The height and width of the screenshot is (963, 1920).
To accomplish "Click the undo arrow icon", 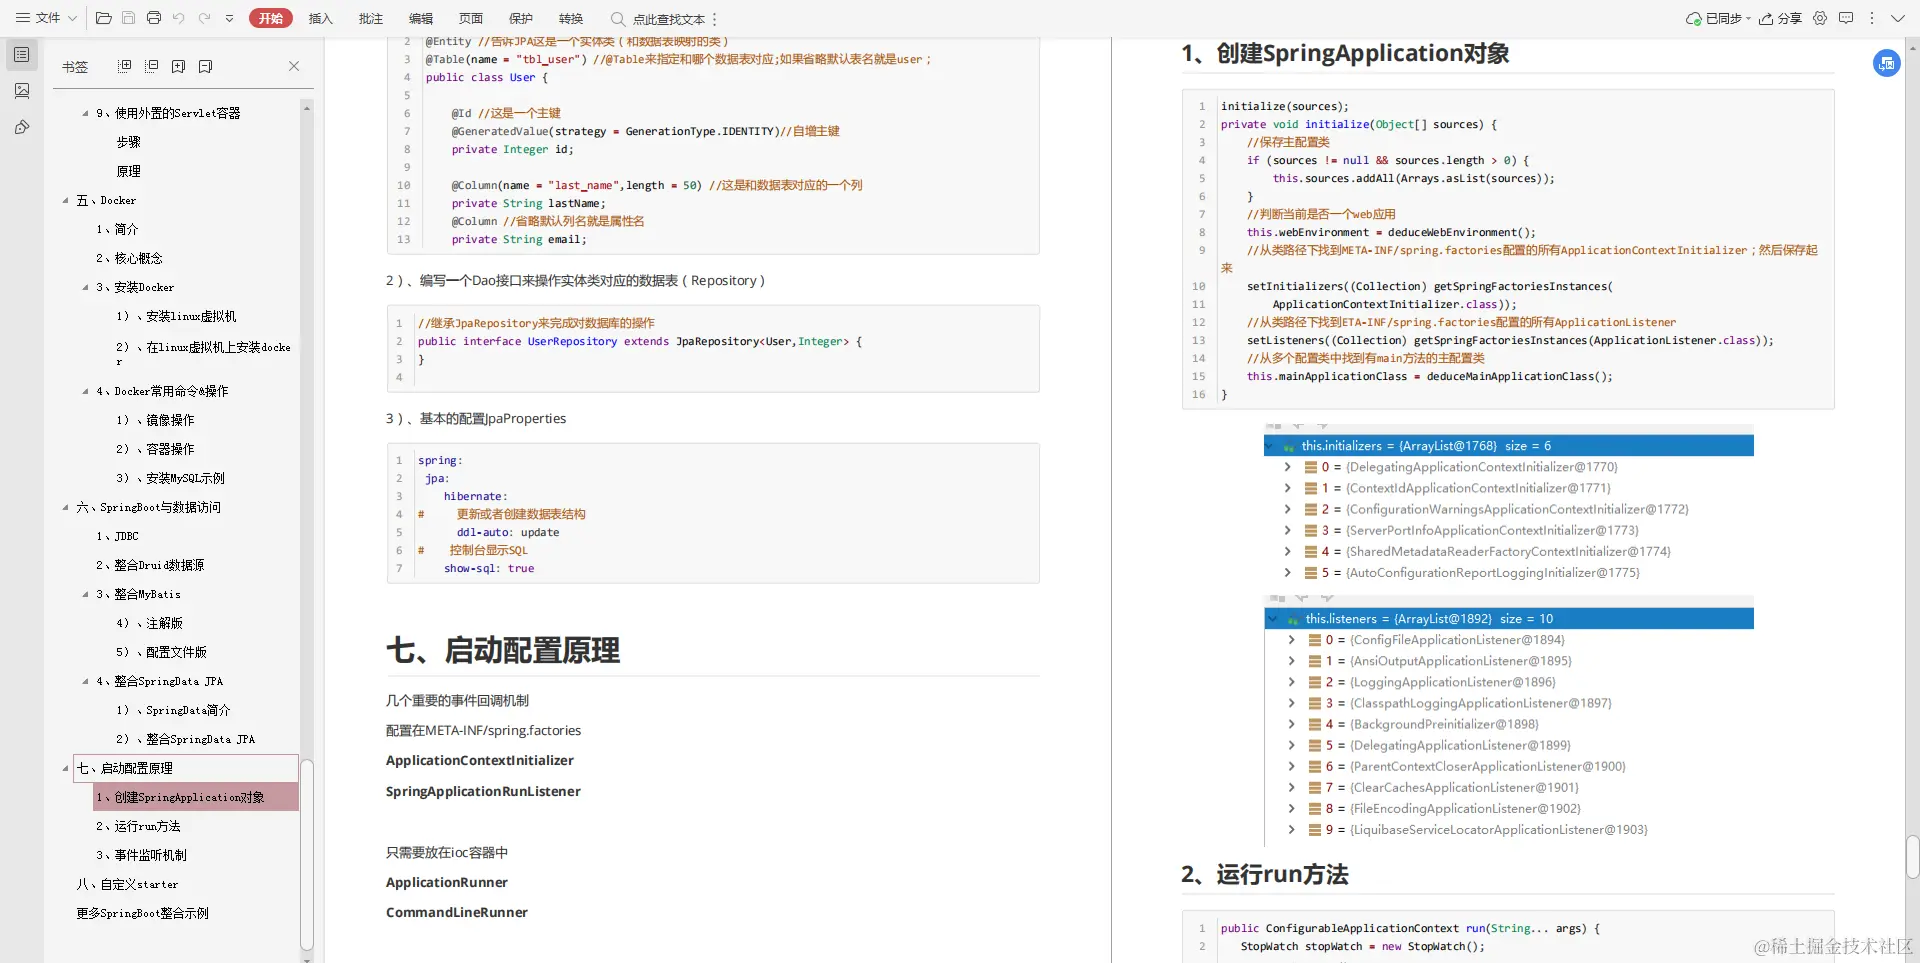I will [x=179, y=18].
